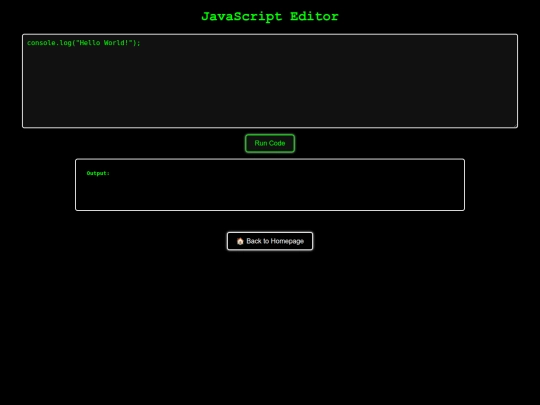The height and width of the screenshot is (405, 540).
Task: Click the console.log("Hello World!"); code line
Action: point(84,43)
